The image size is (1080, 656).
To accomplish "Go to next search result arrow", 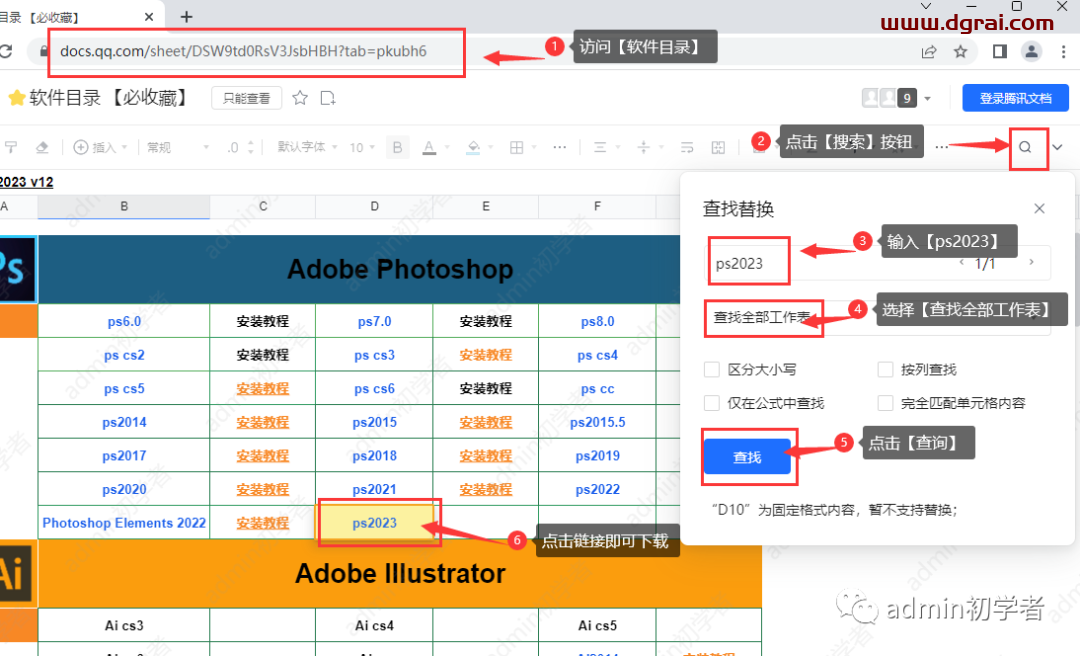I will [1031, 263].
